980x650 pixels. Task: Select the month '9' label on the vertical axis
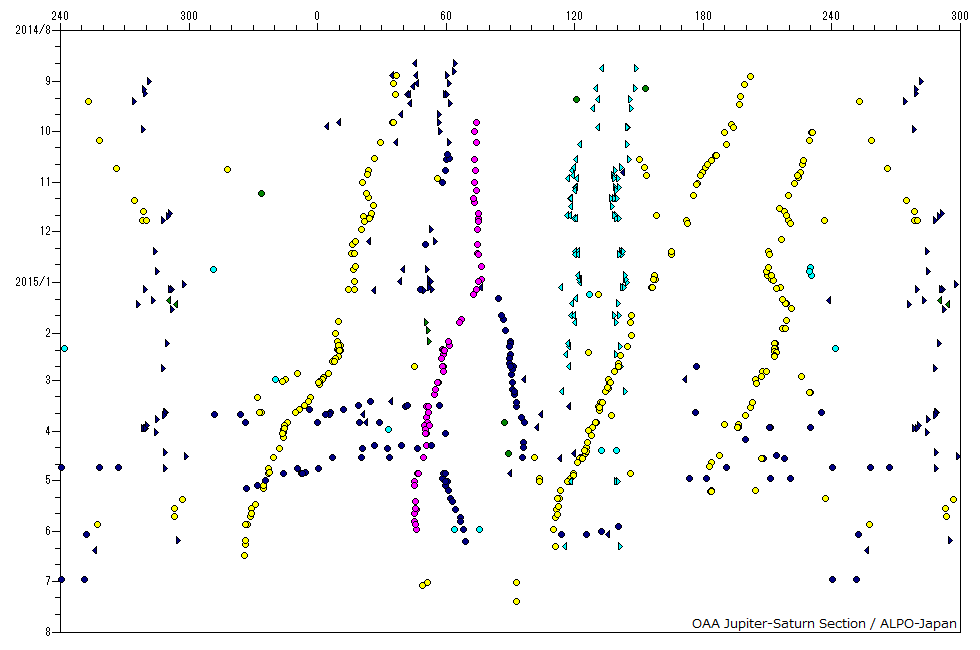click(48, 81)
